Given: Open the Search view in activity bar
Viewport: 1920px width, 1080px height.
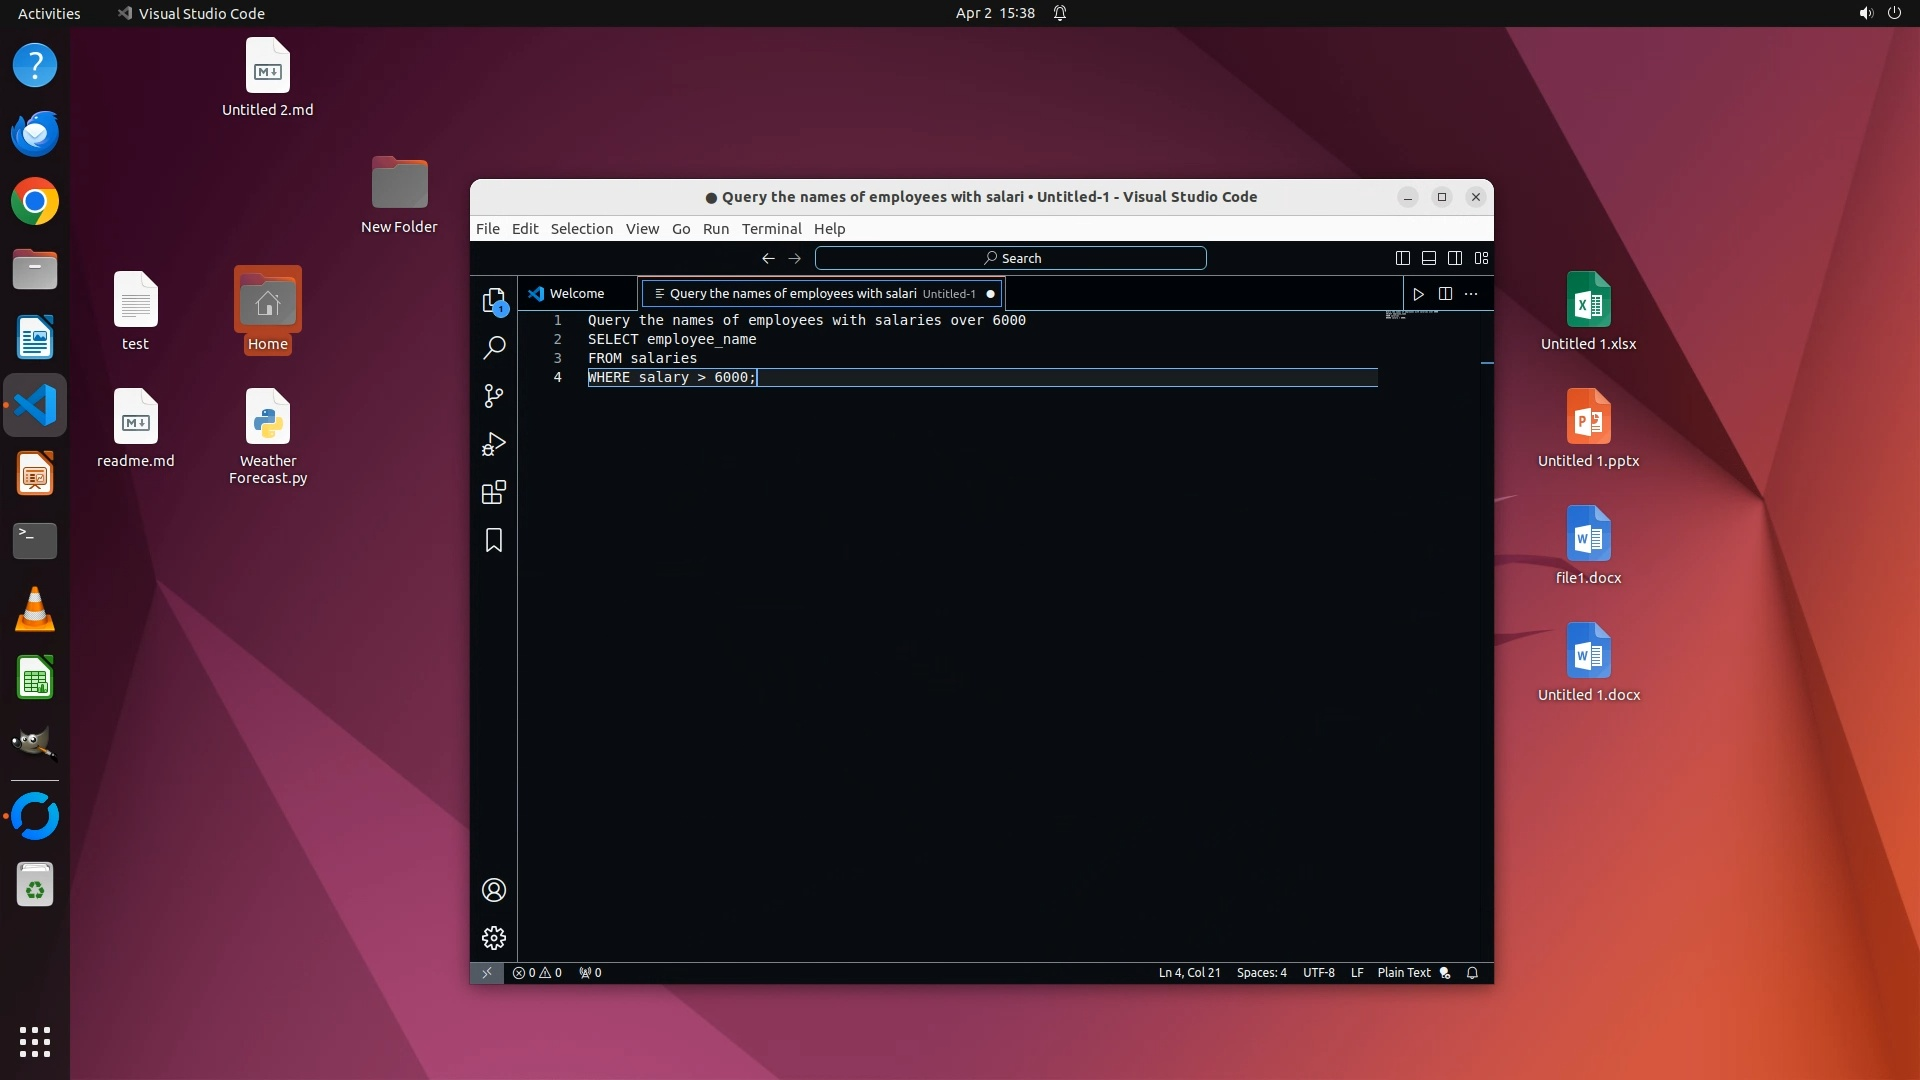Looking at the screenshot, I should pos(494,348).
